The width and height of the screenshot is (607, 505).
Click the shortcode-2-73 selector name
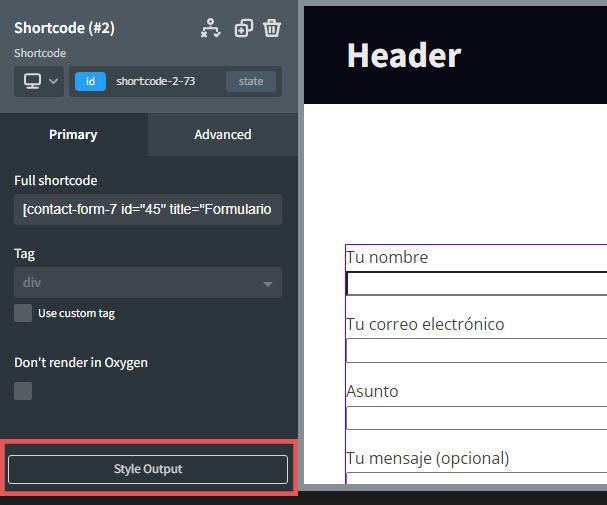(156, 81)
